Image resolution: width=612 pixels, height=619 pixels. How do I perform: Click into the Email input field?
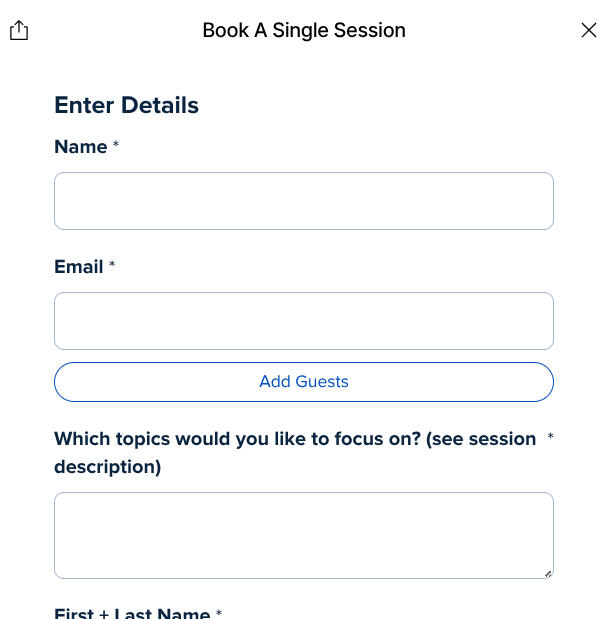tap(303, 321)
